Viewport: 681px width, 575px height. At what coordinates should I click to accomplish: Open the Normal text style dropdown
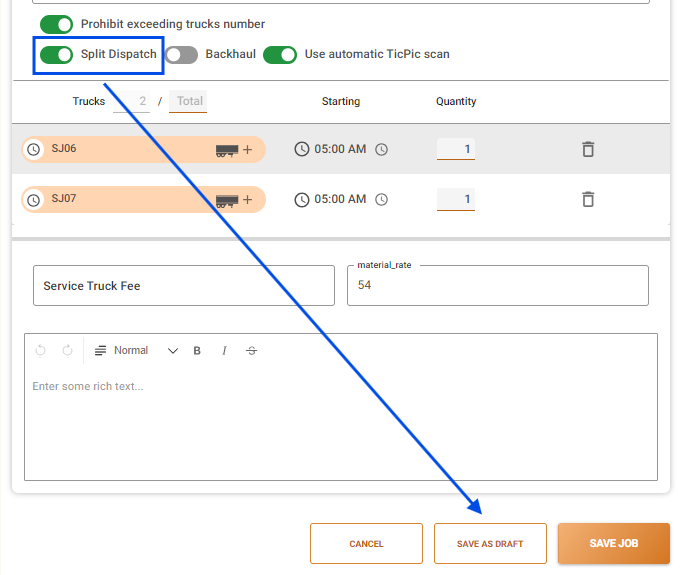click(x=136, y=350)
